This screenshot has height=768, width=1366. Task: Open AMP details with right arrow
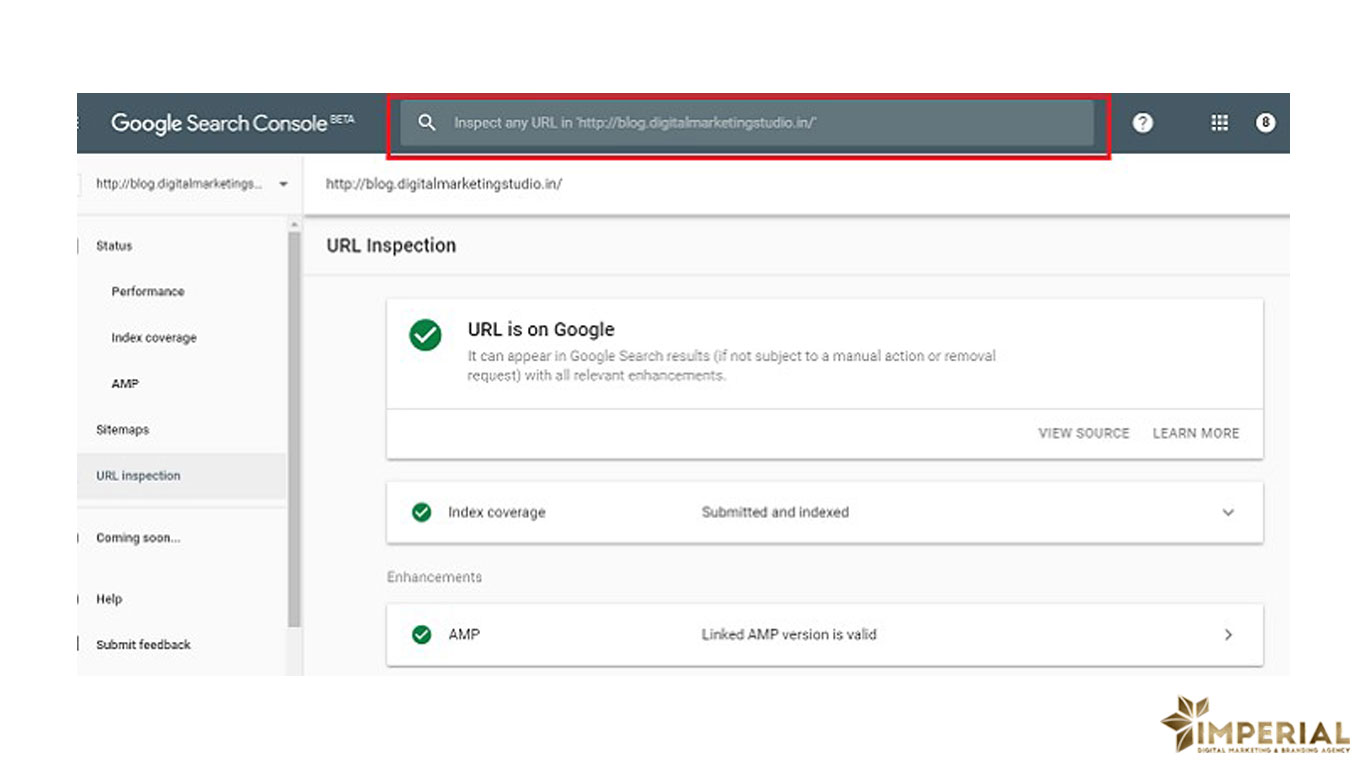(x=1228, y=634)
